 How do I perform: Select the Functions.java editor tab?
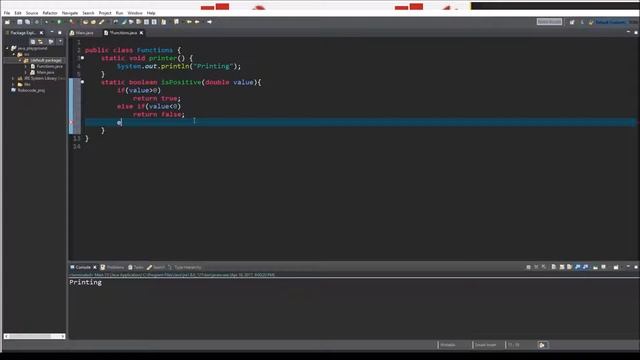coord(122,33)
